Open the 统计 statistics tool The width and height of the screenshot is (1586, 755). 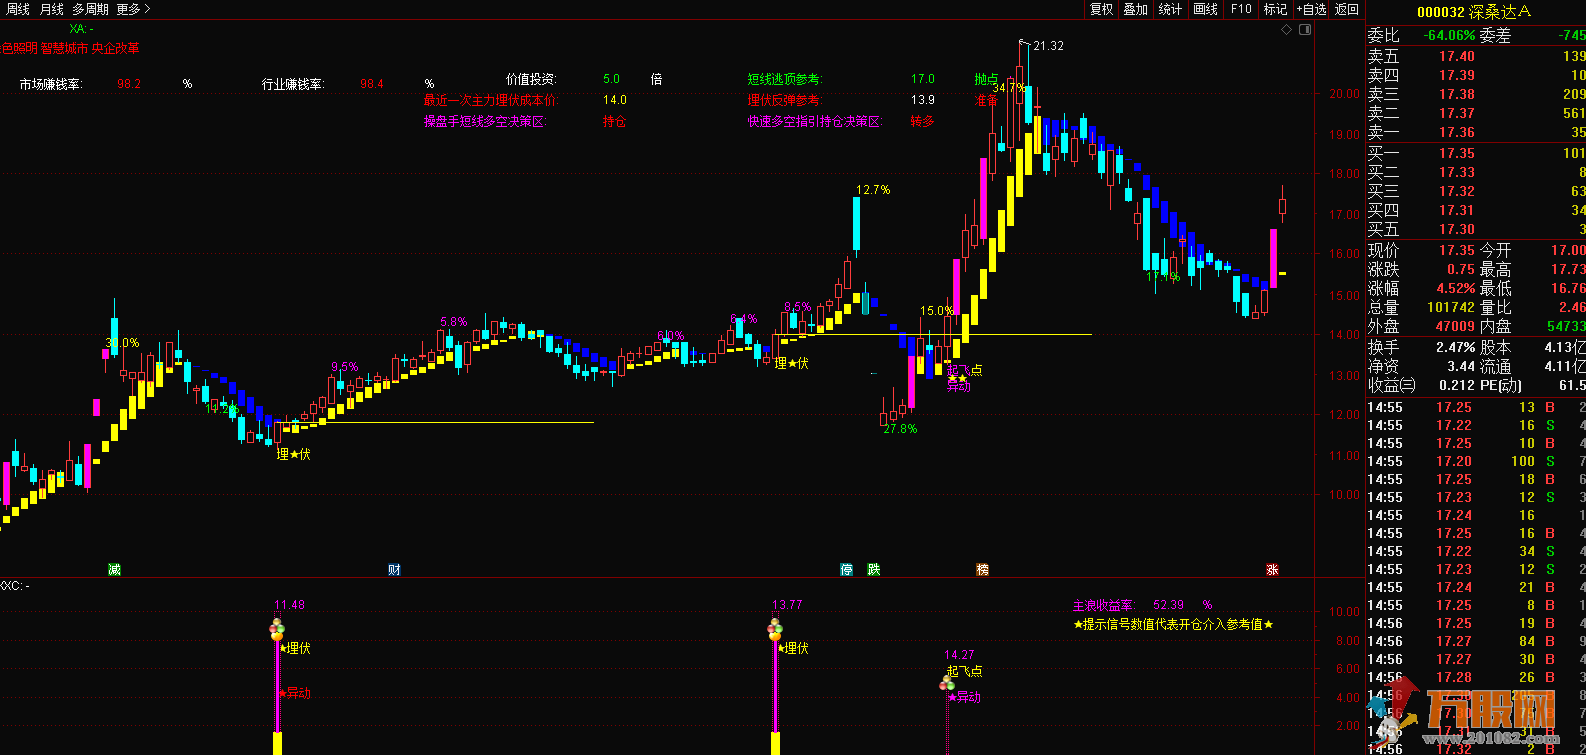(1170, 9)
